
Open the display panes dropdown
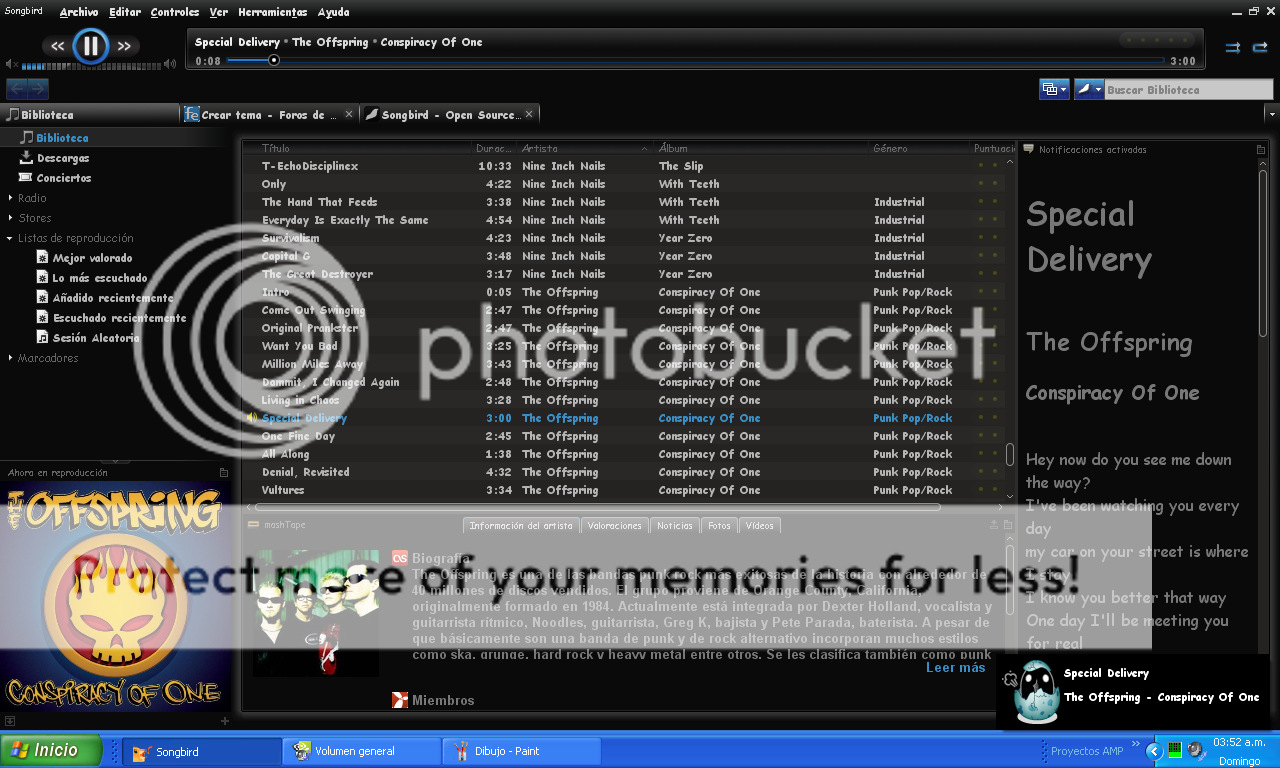tap(1054, 89)
